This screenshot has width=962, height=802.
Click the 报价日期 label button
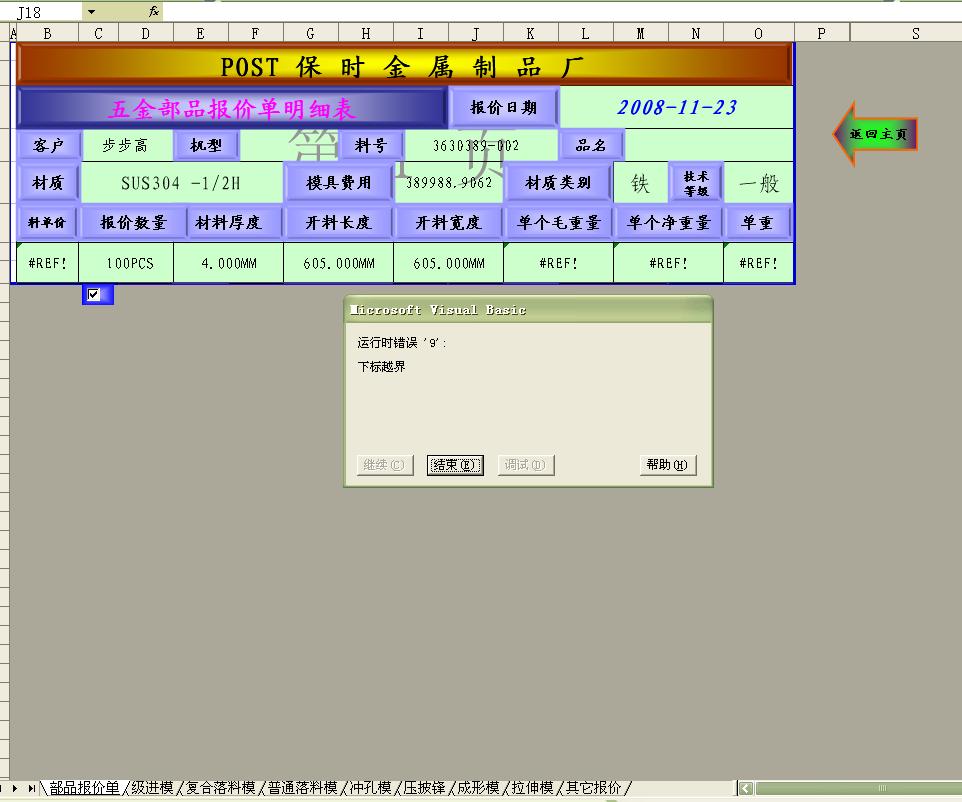503,107
